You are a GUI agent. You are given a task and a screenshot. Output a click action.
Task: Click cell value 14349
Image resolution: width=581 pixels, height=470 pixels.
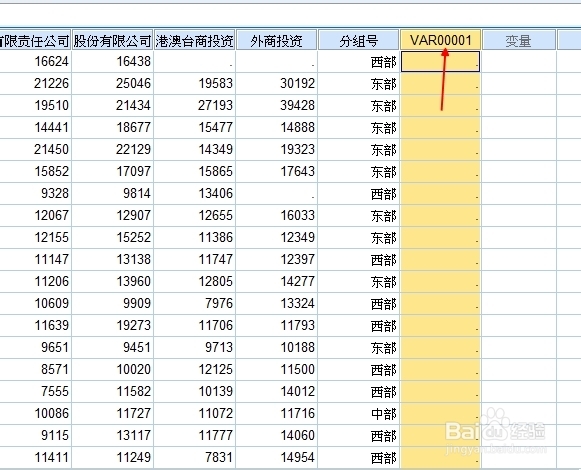[x=216, y=149]
